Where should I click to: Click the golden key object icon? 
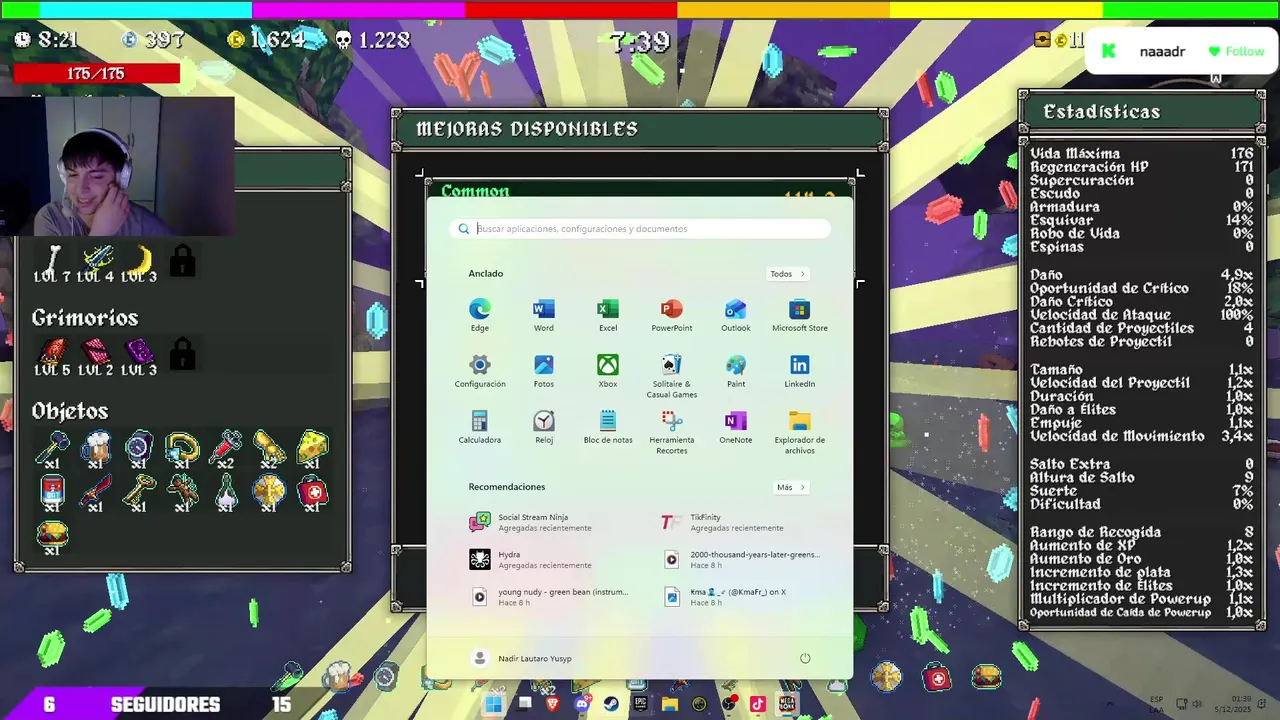tap(139, 493)
